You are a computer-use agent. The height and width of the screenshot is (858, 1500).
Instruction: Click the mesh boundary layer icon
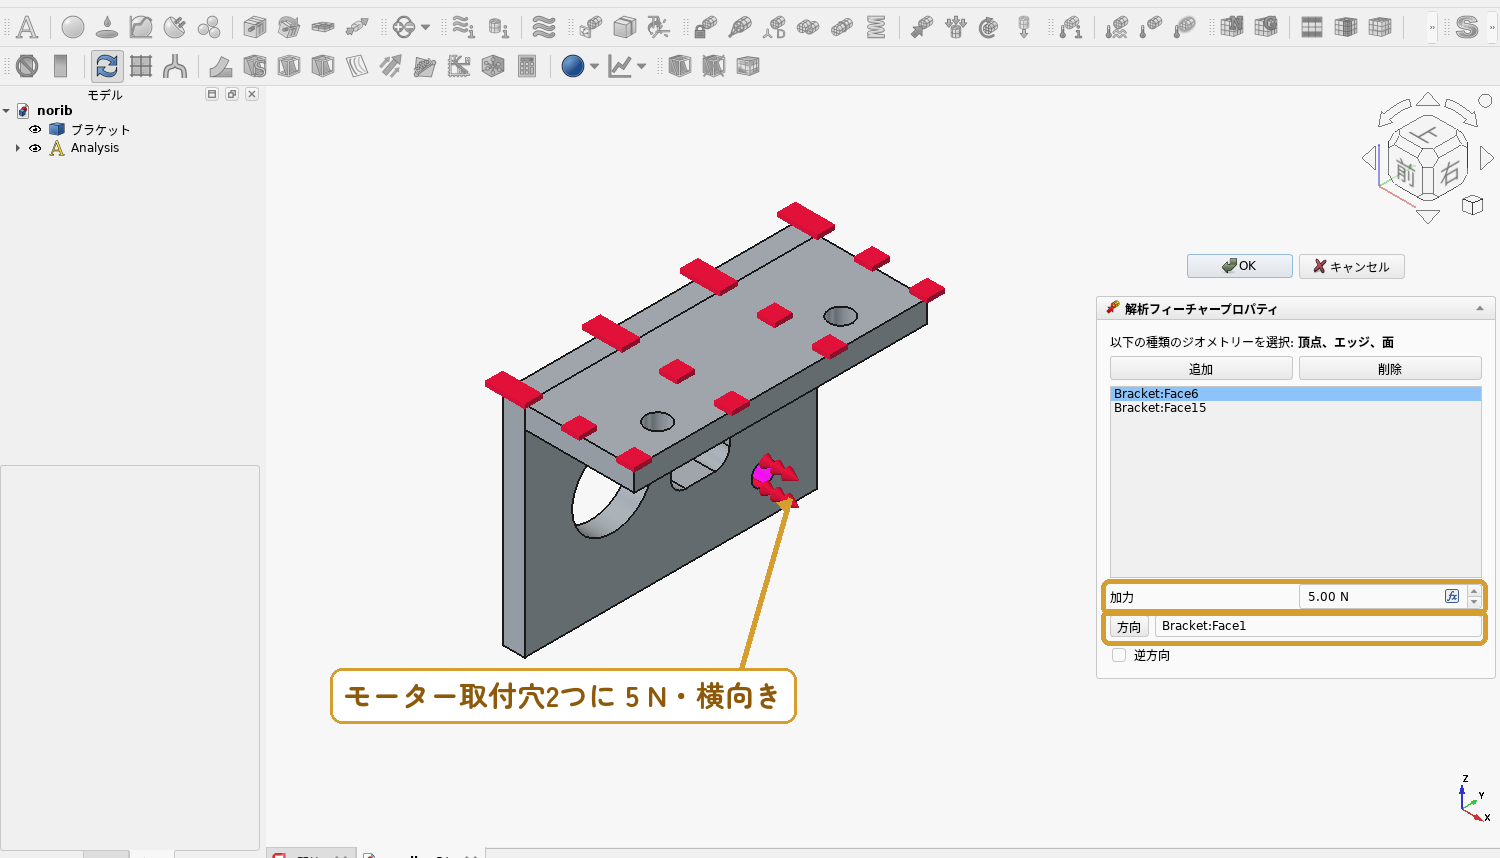point(1312,27)
